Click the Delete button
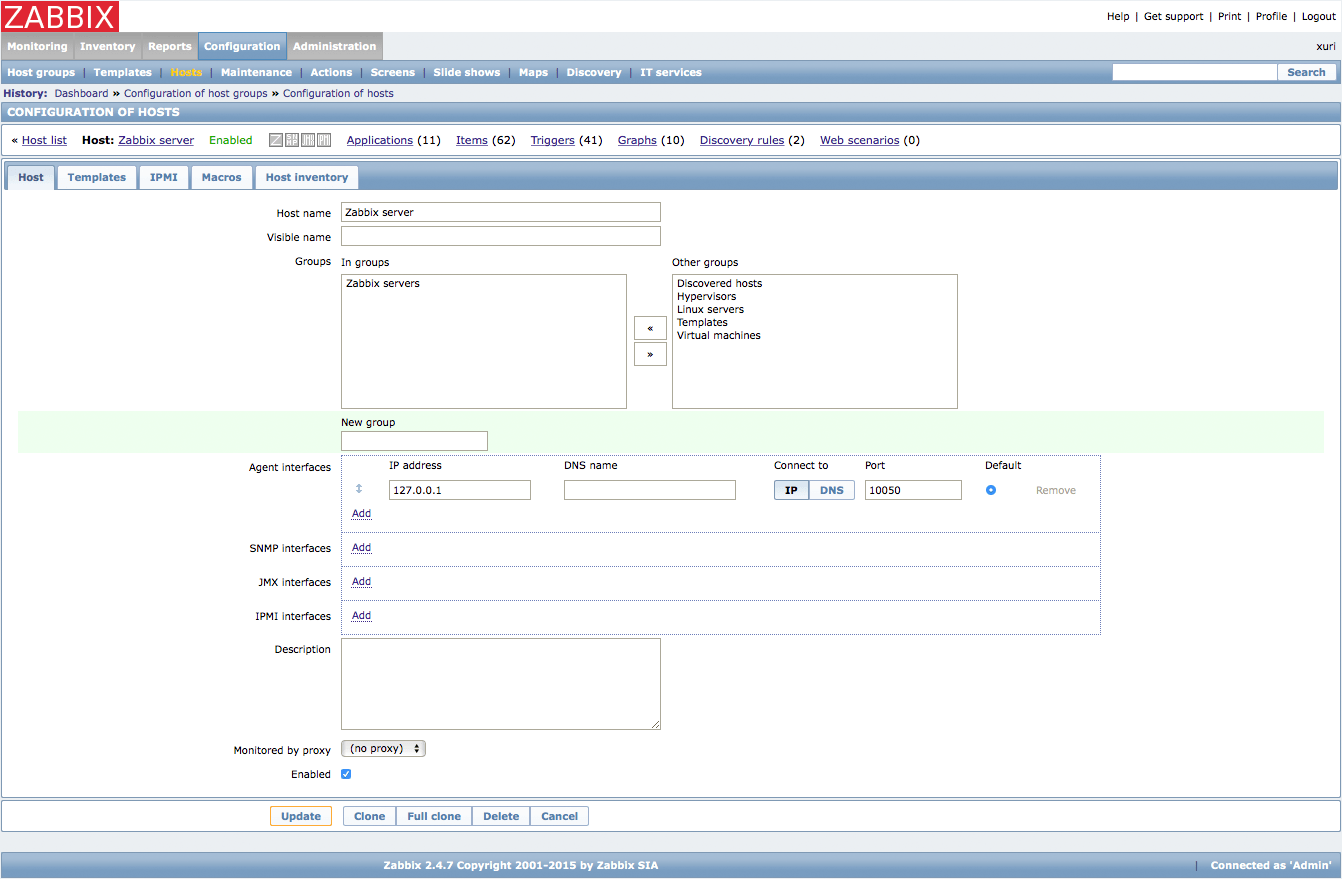 coord(501,816)
